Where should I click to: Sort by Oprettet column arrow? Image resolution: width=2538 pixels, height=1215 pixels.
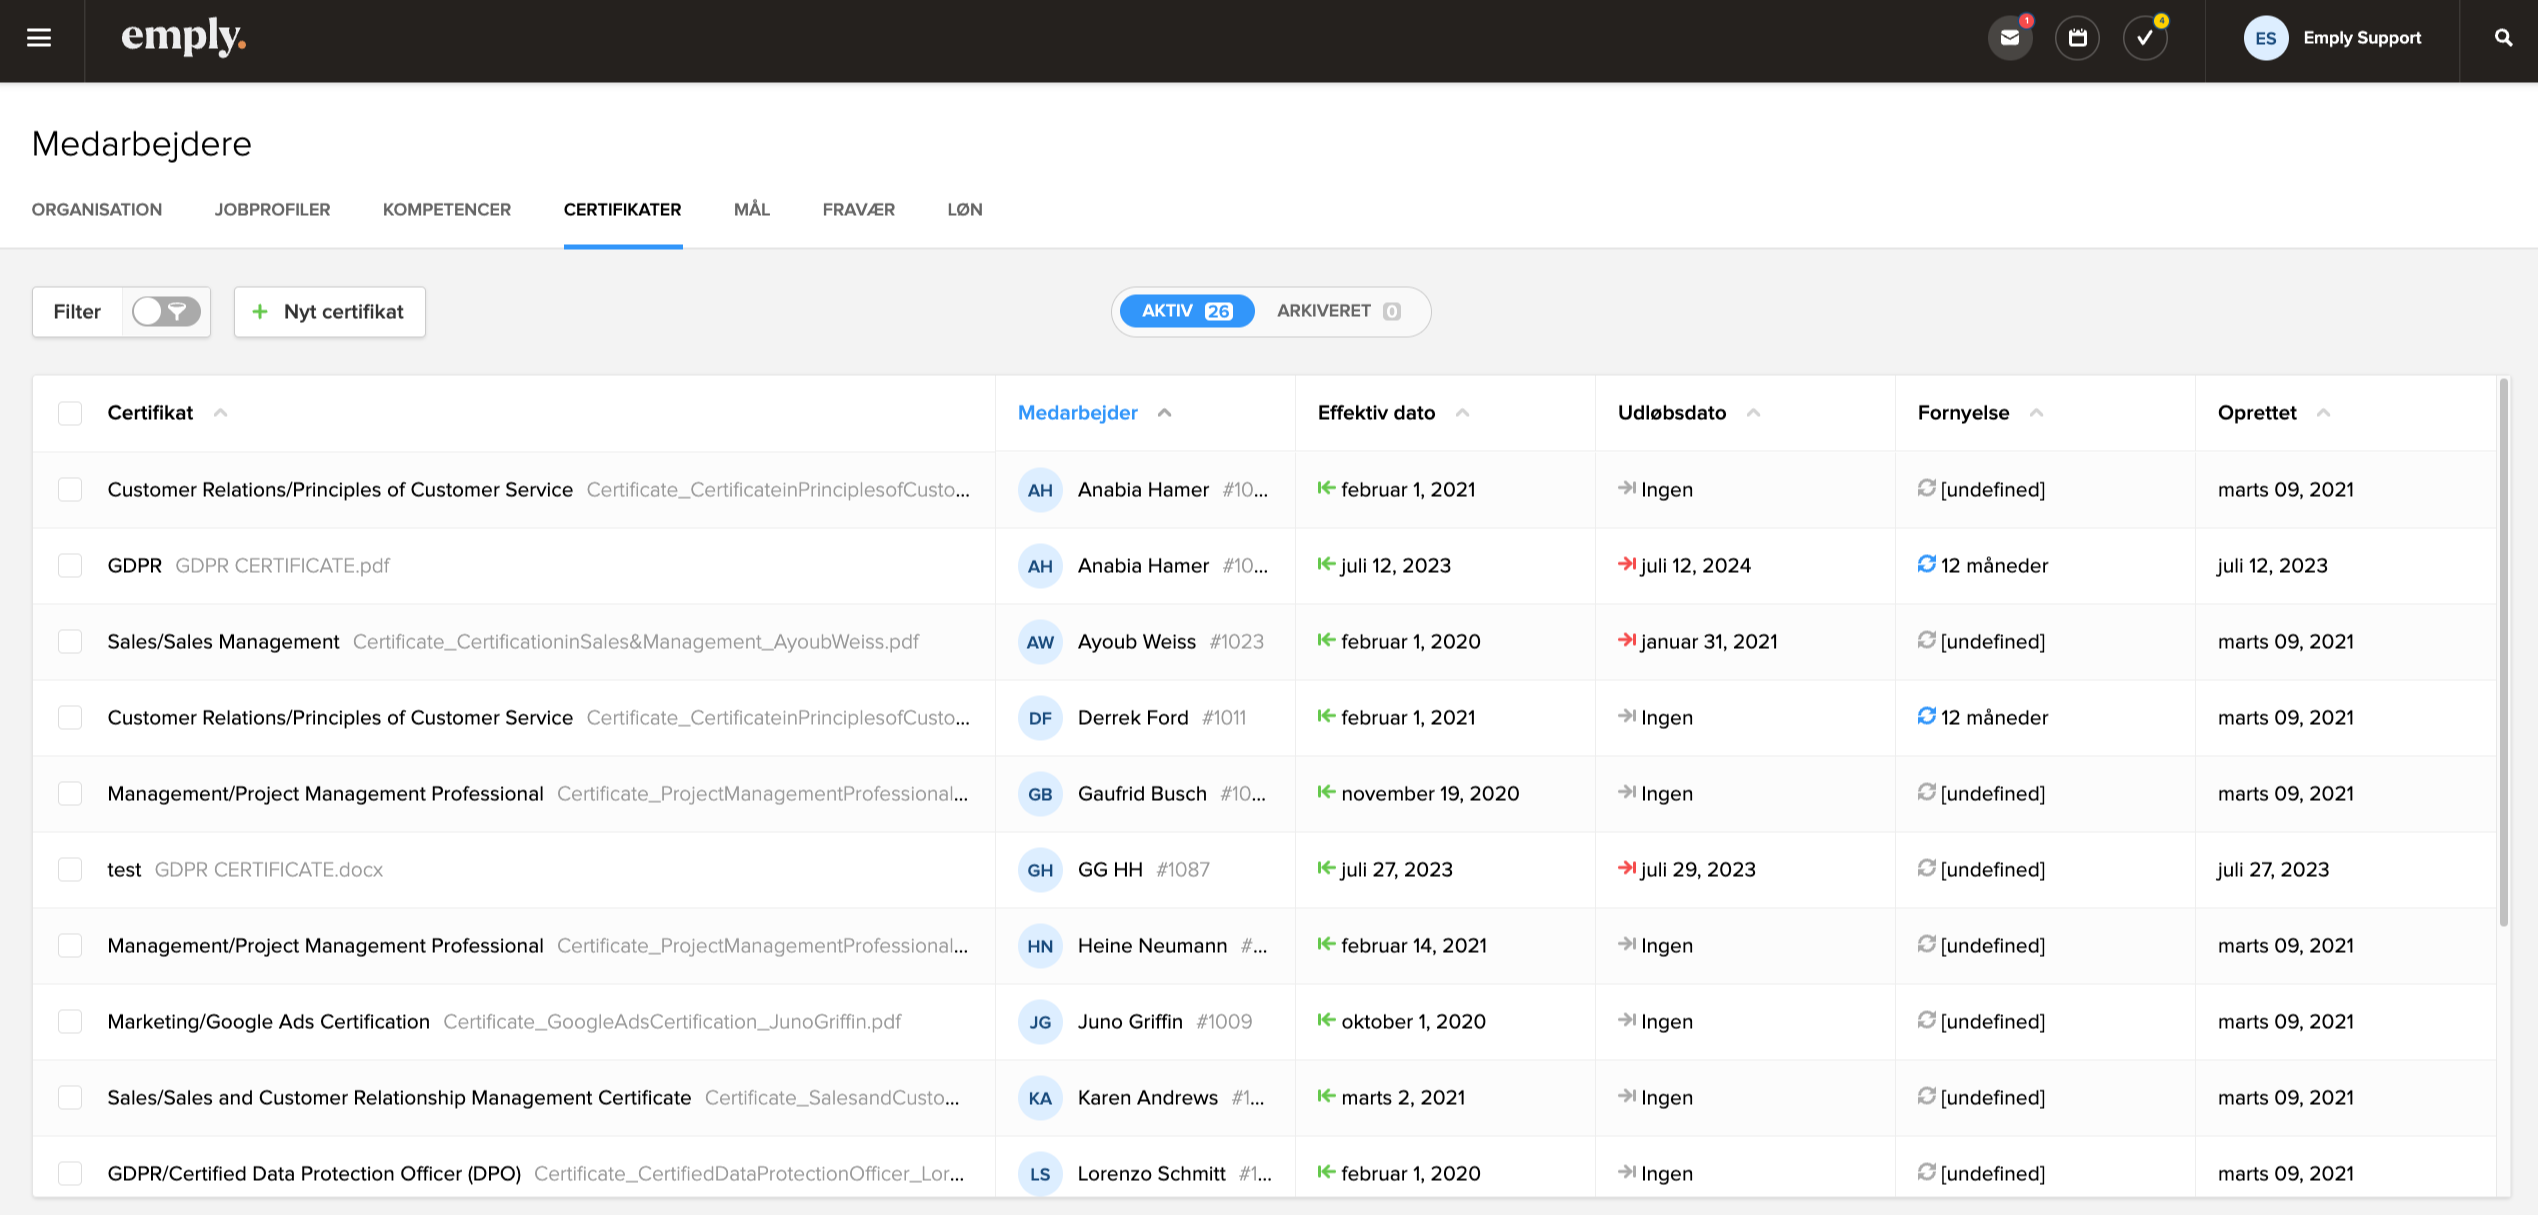tap(2323, 413)
